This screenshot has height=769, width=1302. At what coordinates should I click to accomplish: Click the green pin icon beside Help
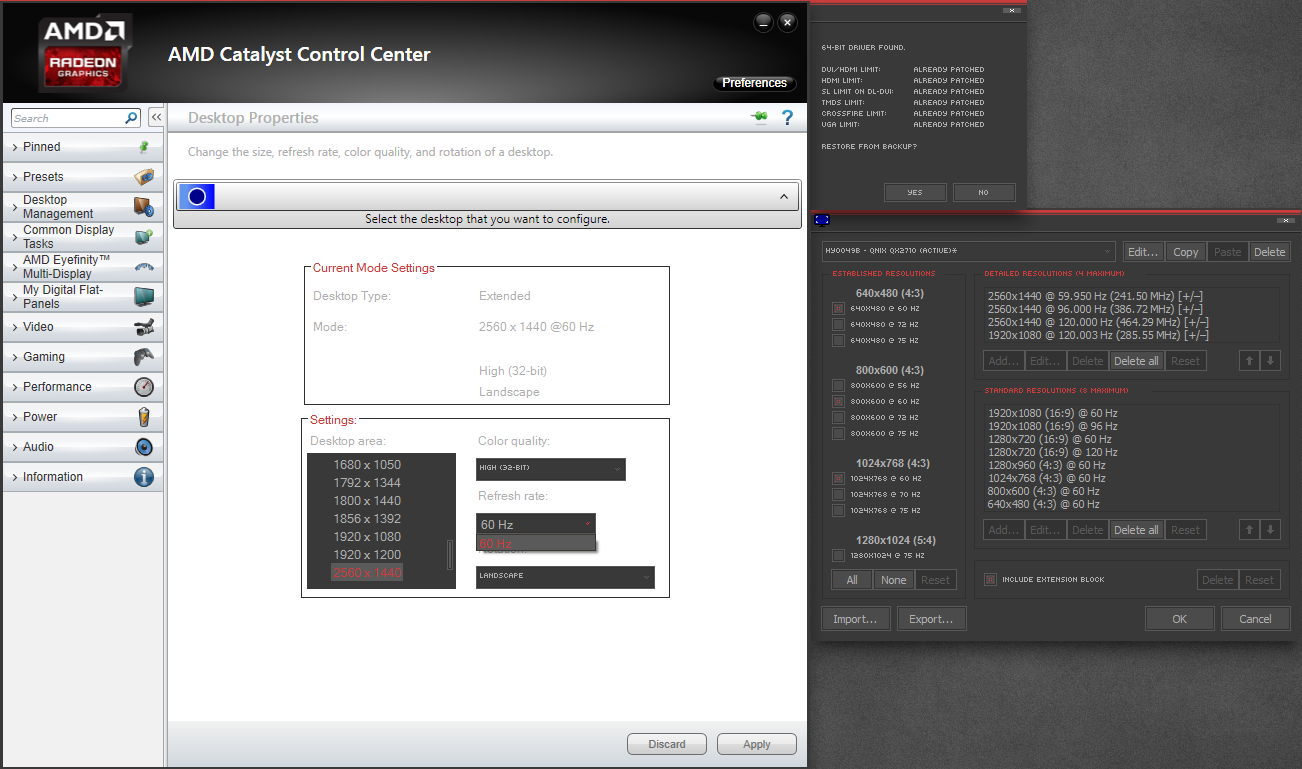(x=760, y=118)
